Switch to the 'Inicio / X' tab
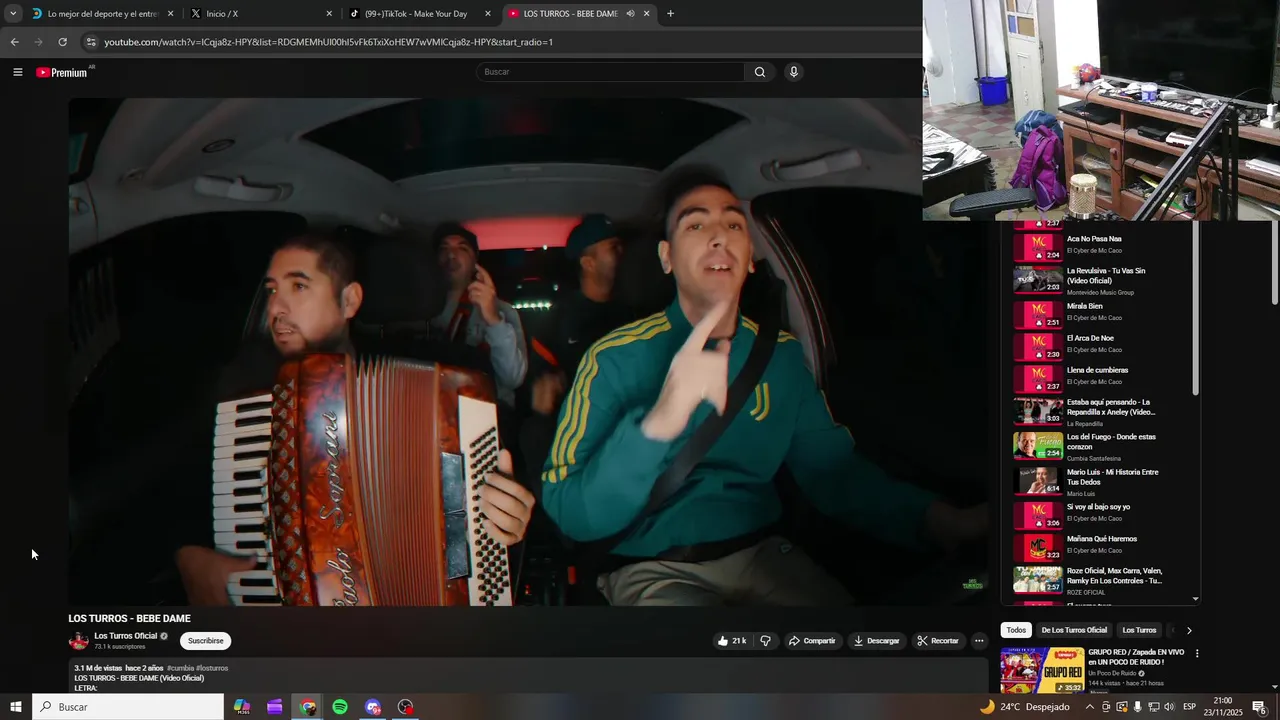This screenshot has height=720, width=1280. (260, 14)
